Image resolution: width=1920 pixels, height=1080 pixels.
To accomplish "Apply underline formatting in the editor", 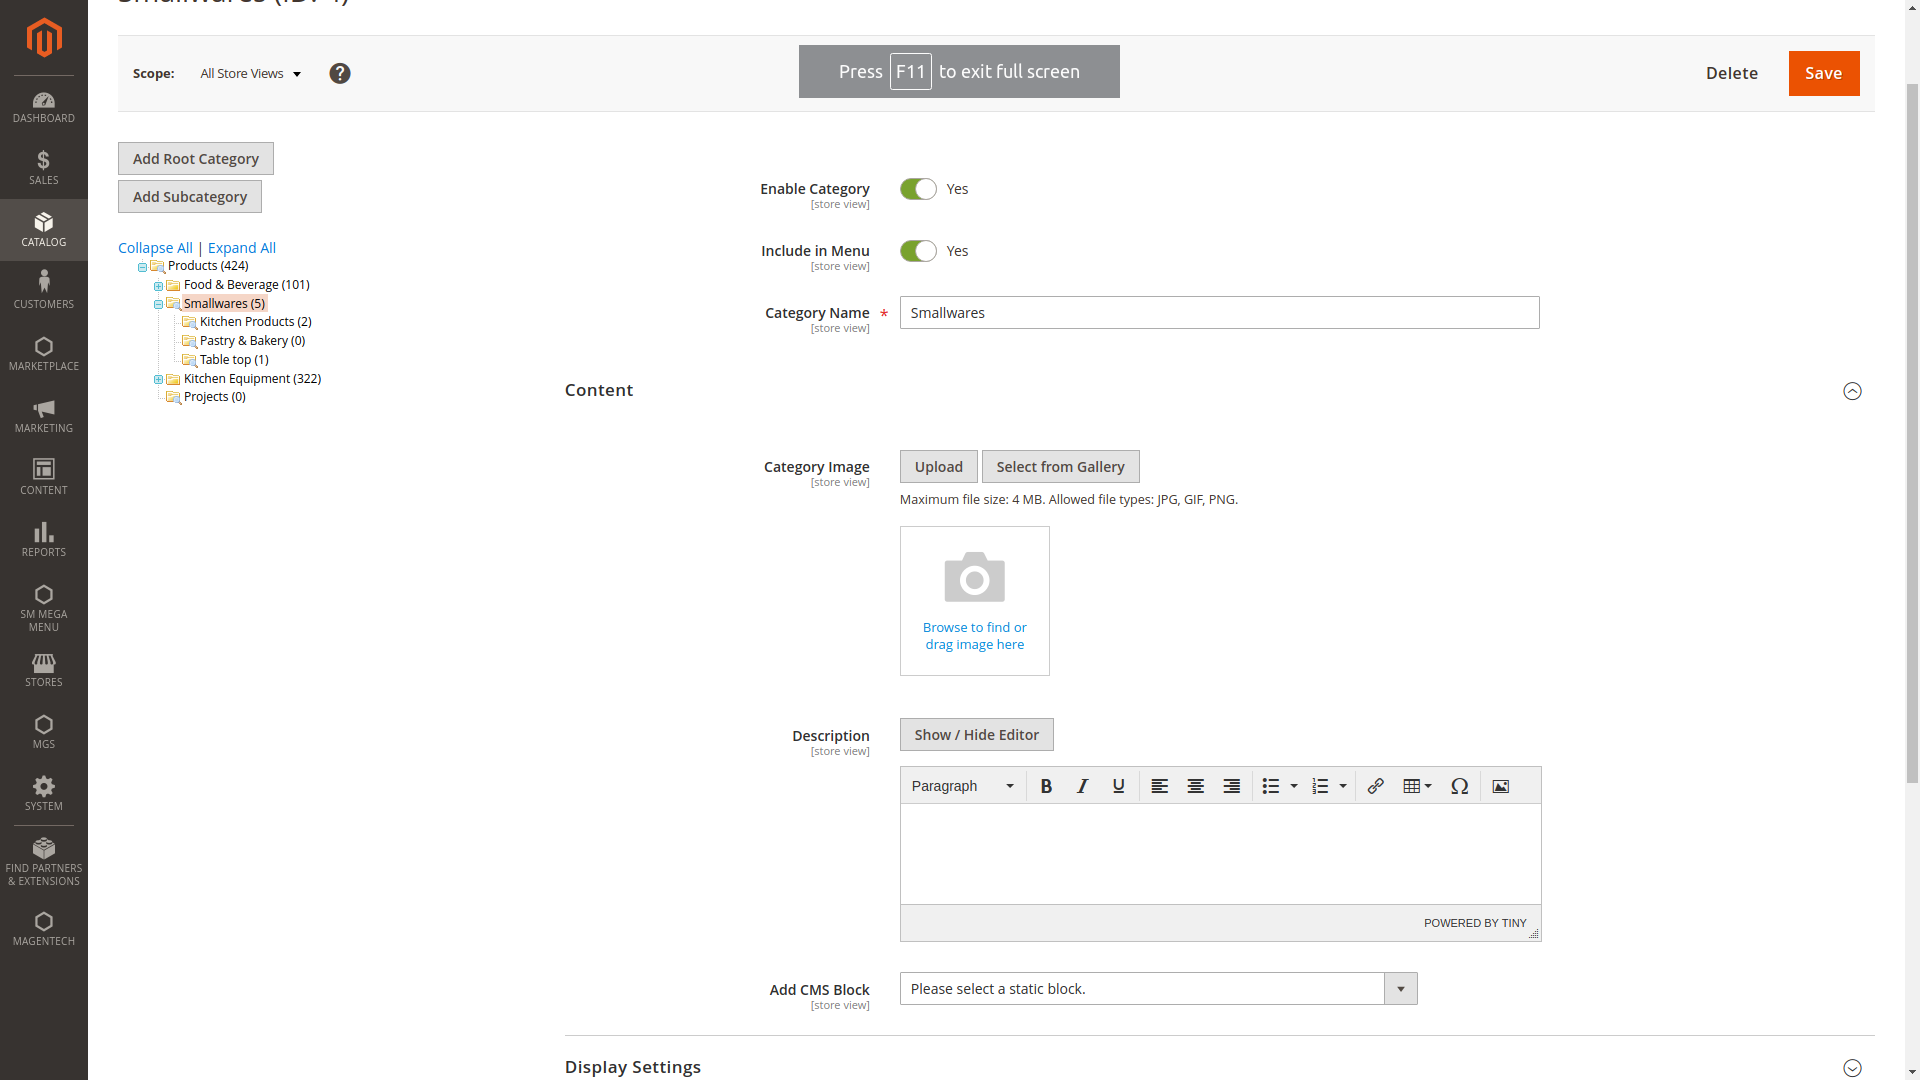I will pos(1118,786).
